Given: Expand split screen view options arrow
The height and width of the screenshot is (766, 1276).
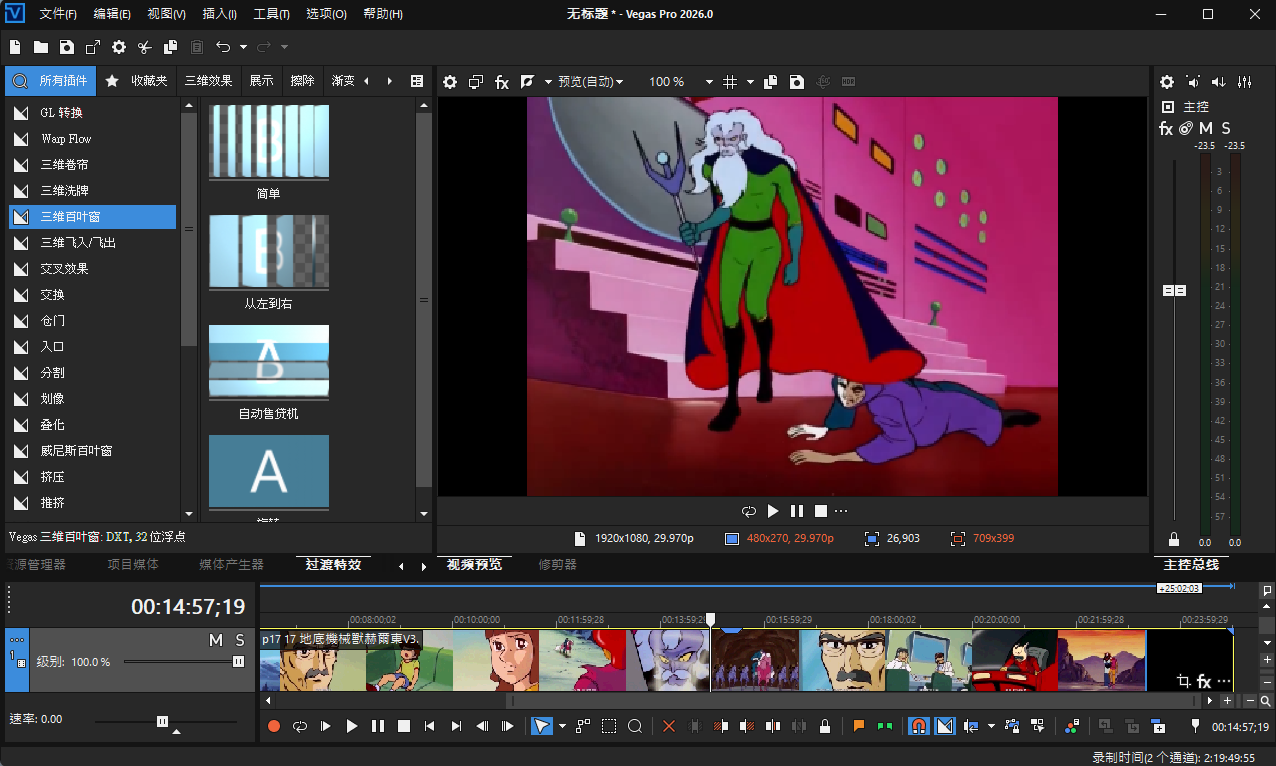Looking at the screenshot, I should click(548, 82).
